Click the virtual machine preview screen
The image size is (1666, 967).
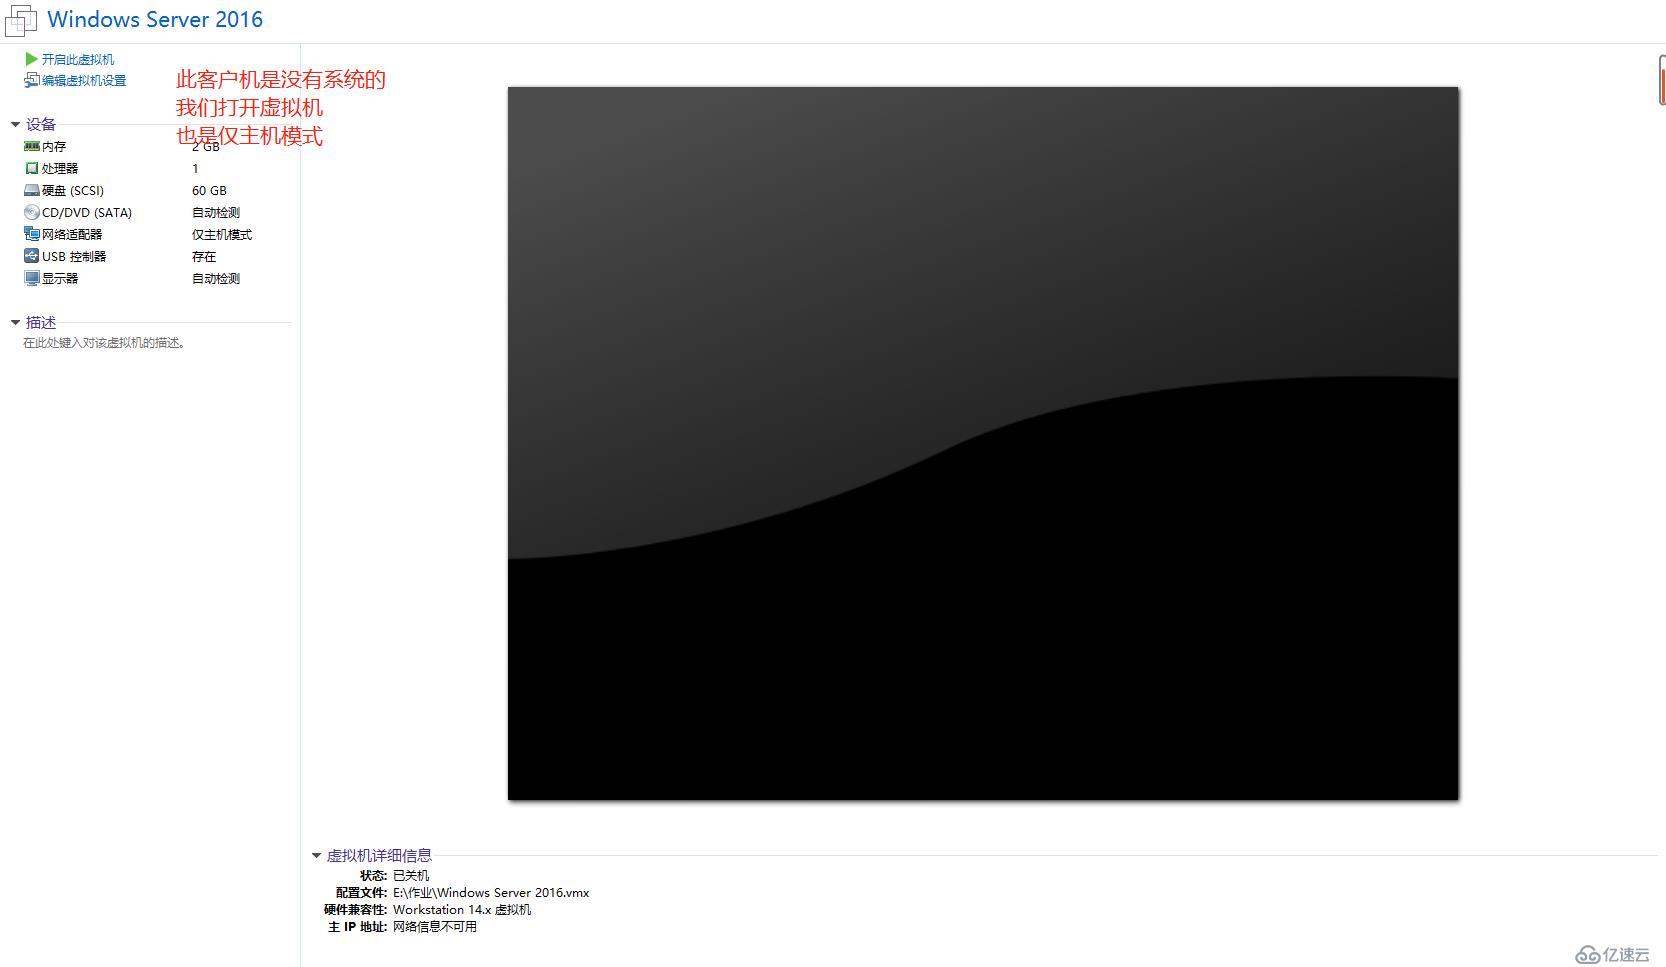[x=983, y=443]
